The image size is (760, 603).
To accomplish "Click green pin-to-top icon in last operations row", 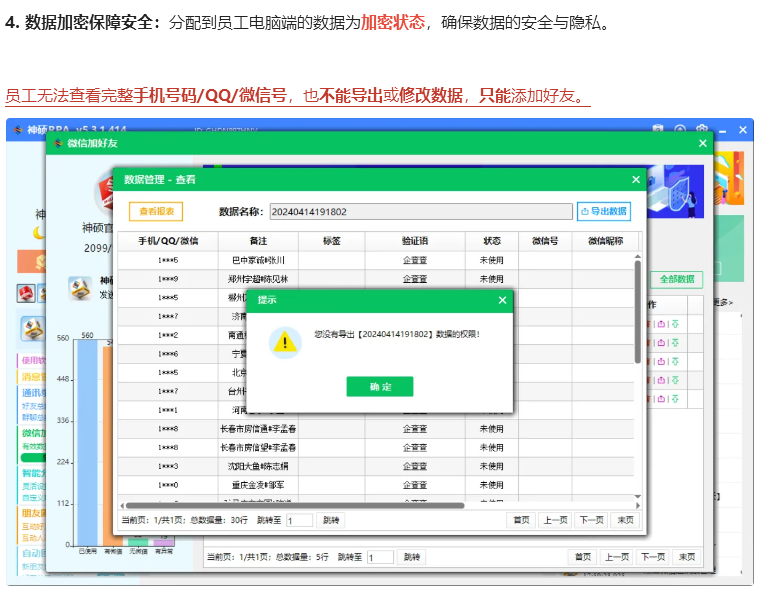I will (675, 399).
